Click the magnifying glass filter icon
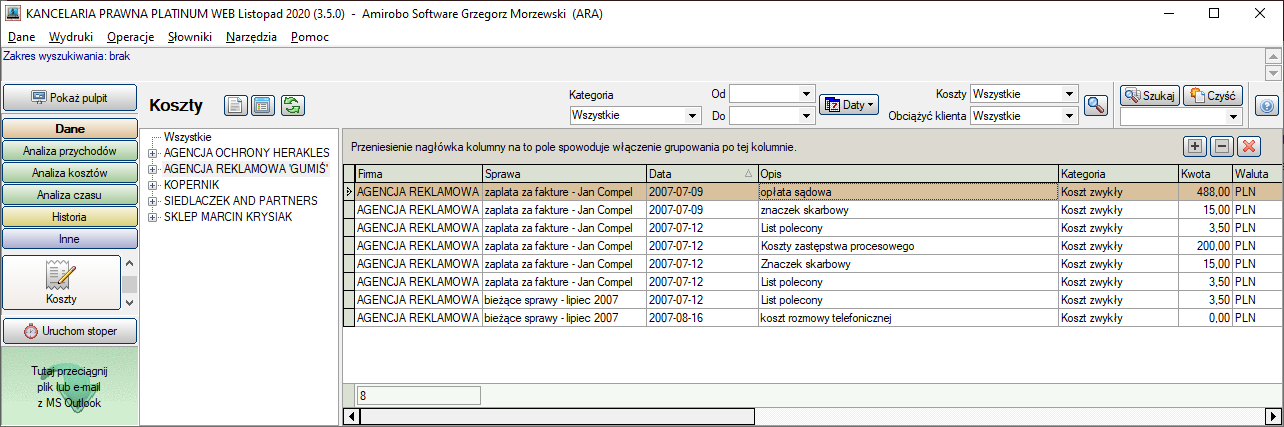Screen dimensions: 1284x427 coord(1097,105)
